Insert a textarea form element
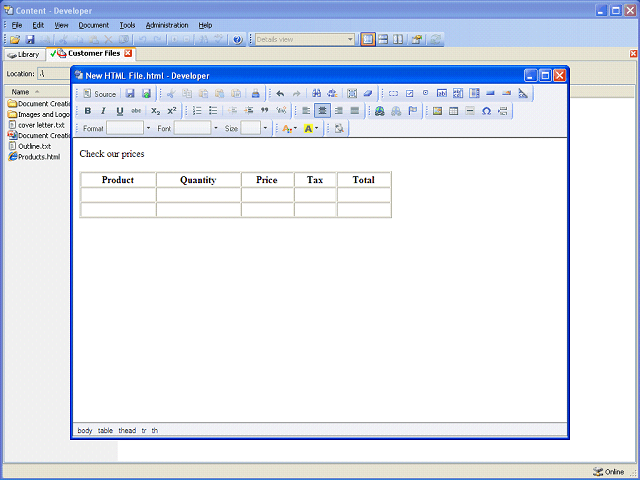The width and height of the screenshot is (640, 480). click(458, 93)
